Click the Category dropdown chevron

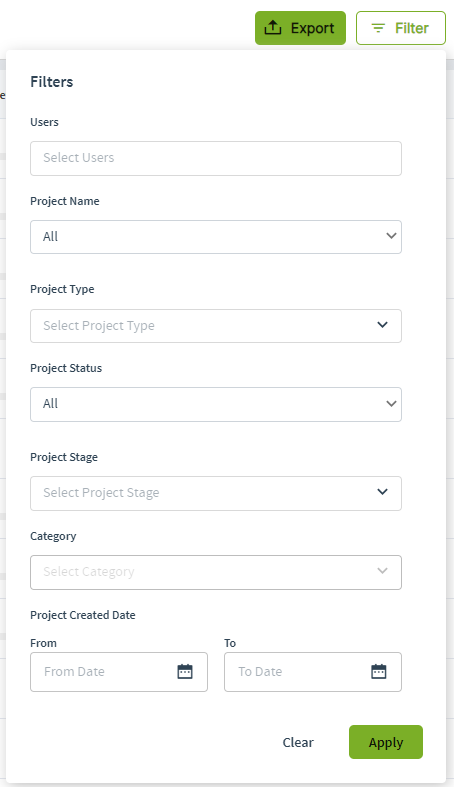click(x=382, y=571)
